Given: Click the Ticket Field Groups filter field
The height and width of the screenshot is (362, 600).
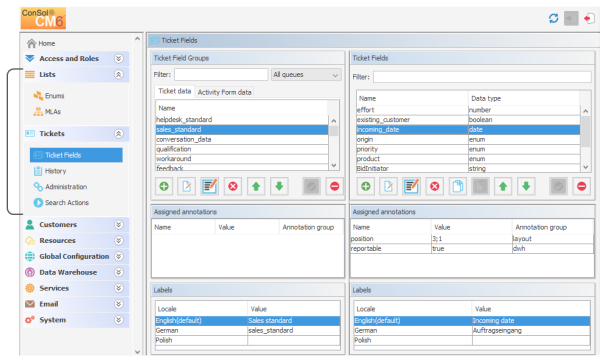Looking at the screenshot, I should (x=221, y=75).
